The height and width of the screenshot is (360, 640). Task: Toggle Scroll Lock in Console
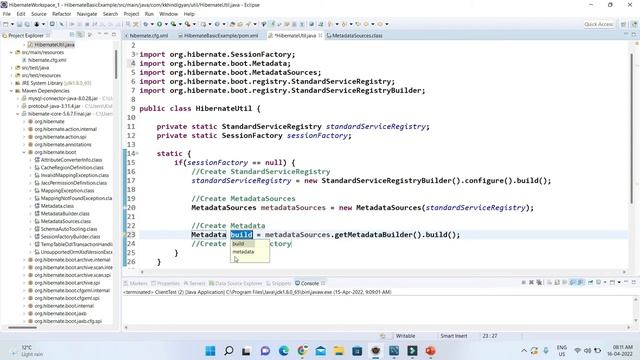click(x=557, y=282)
